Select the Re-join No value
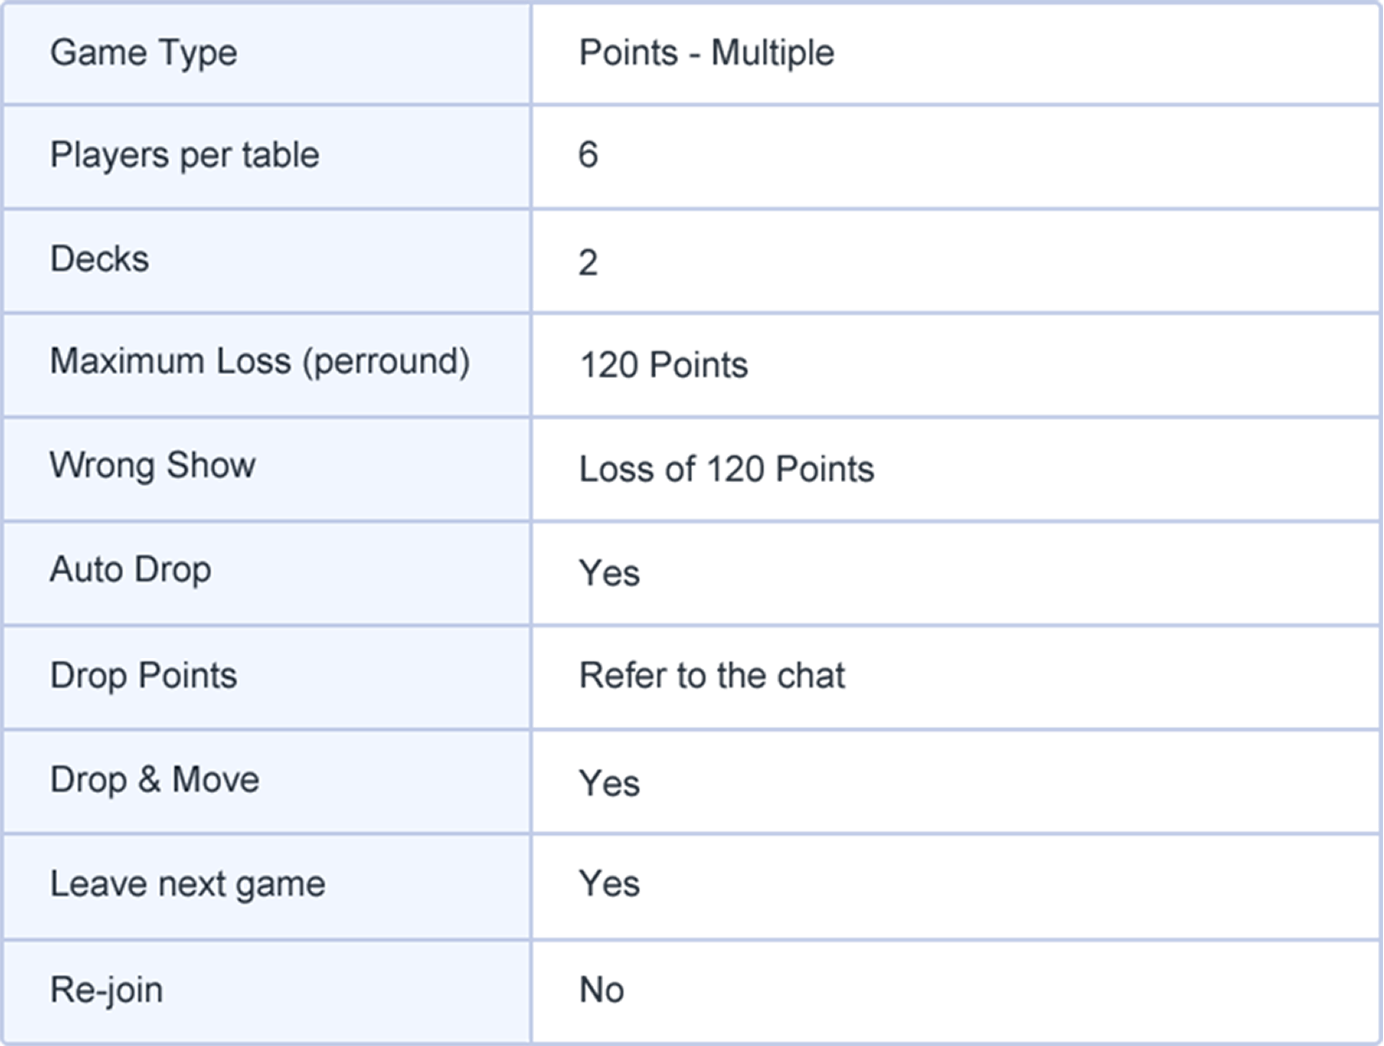Screen dimensions: 1384x1046 pos(602,990)
